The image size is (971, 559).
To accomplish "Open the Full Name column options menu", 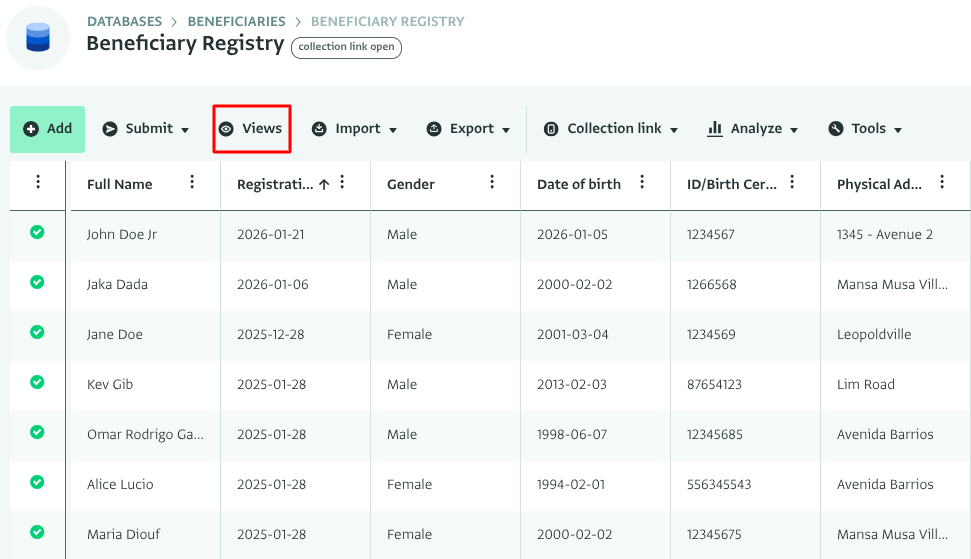I will (193, 182).
